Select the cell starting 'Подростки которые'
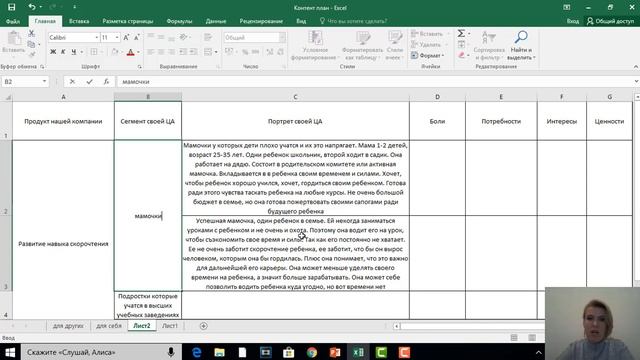The width and height of the screenshot is (640, 360). coord(148,305)
